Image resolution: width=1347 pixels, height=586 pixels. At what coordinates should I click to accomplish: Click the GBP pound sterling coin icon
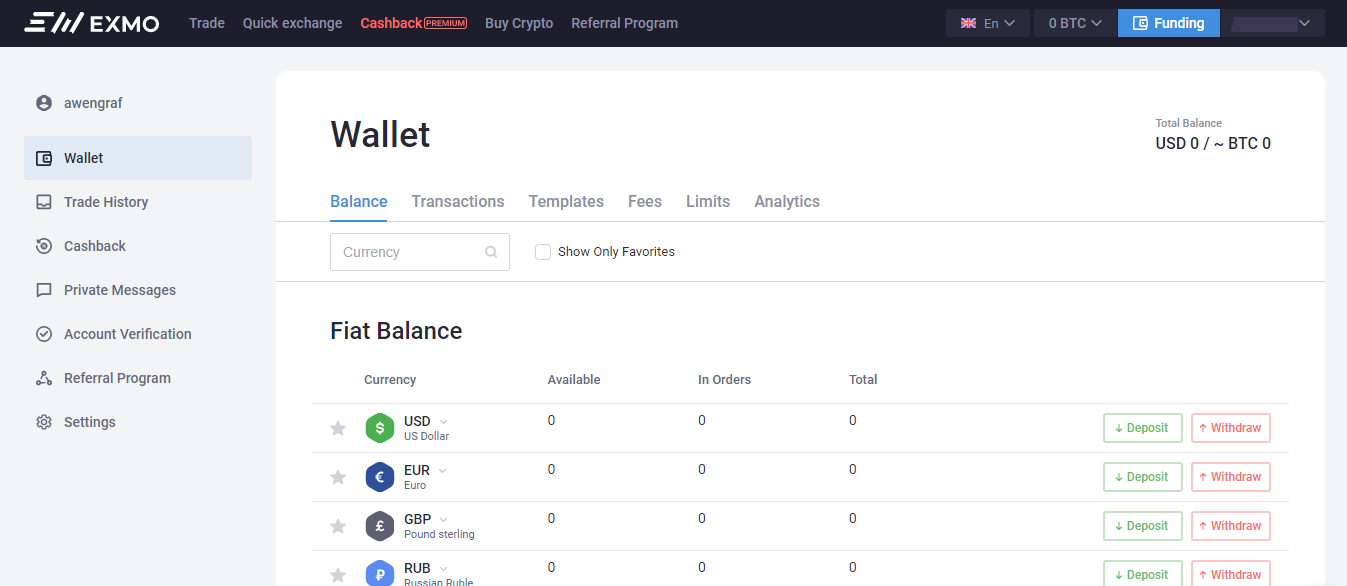point(380,526)
